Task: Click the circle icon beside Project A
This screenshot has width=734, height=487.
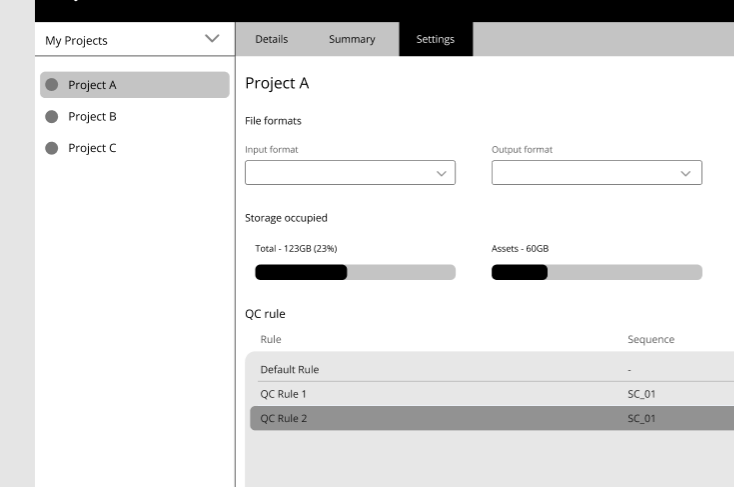Action: coord(52,85)
